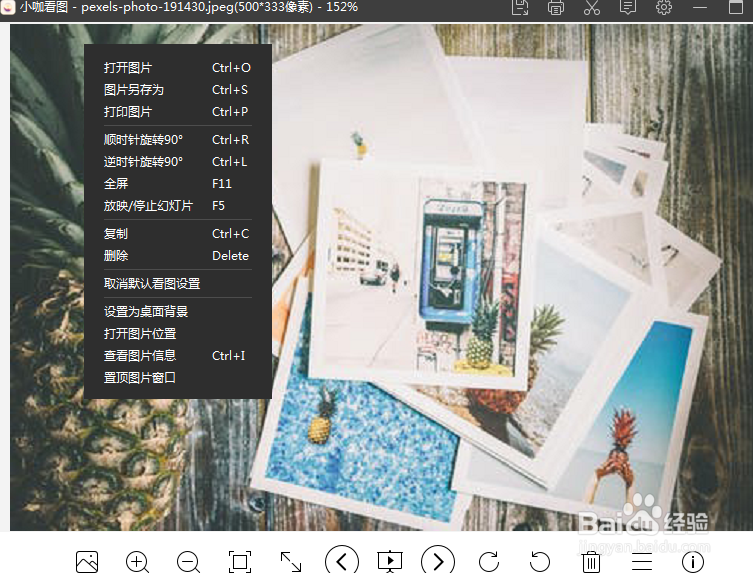Rotate image counterclockwise from bottom toolbar
This screenshot has height=573, width=753.
point(540,561)
